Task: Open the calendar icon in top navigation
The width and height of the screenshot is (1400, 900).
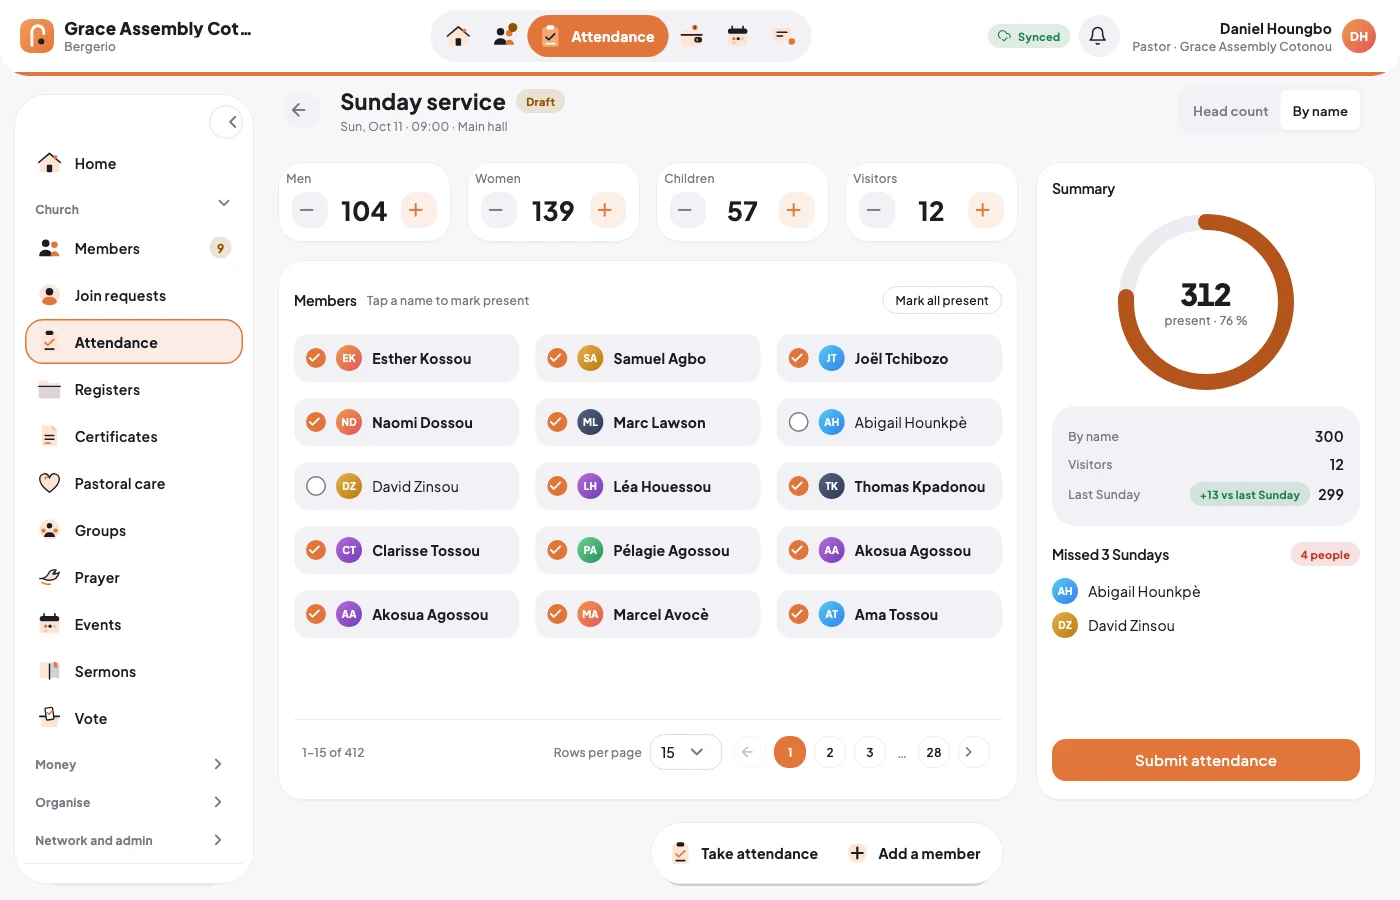Action: [x=738, y=36]
